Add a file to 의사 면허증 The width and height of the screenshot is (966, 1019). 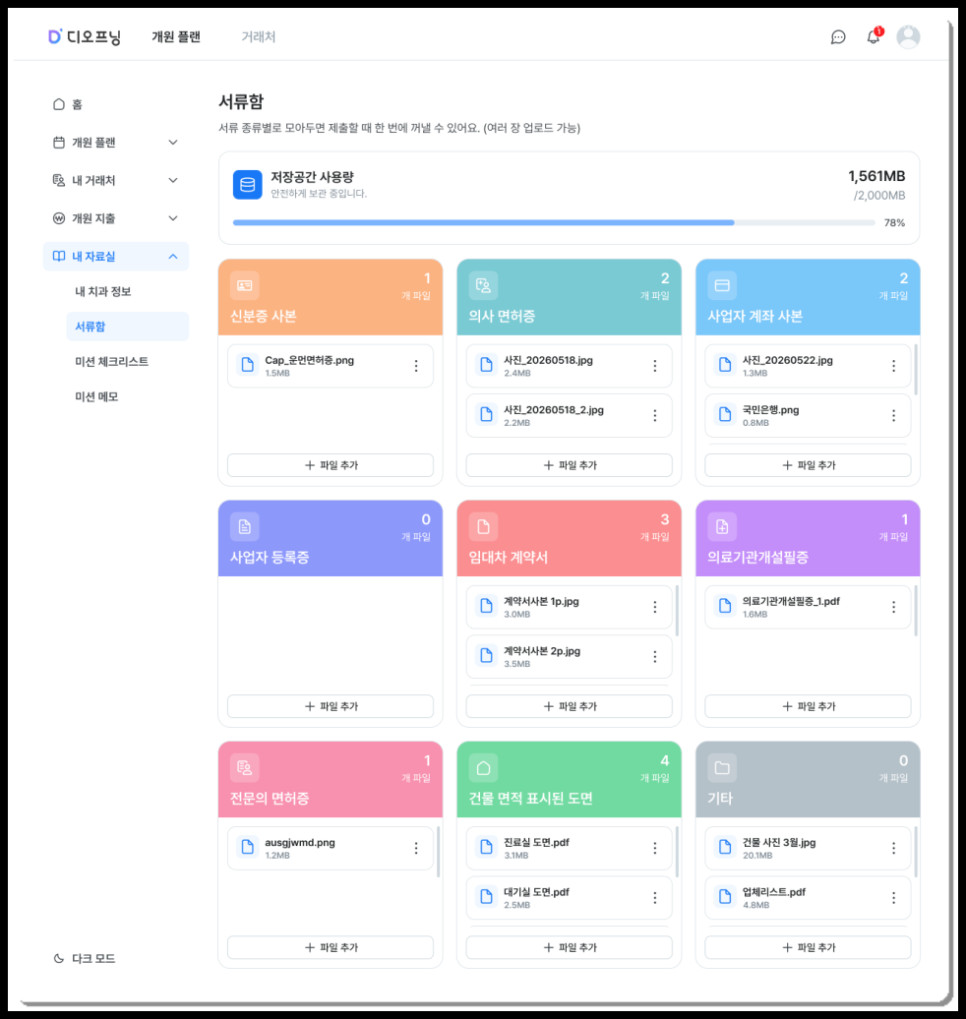point(569,465)
